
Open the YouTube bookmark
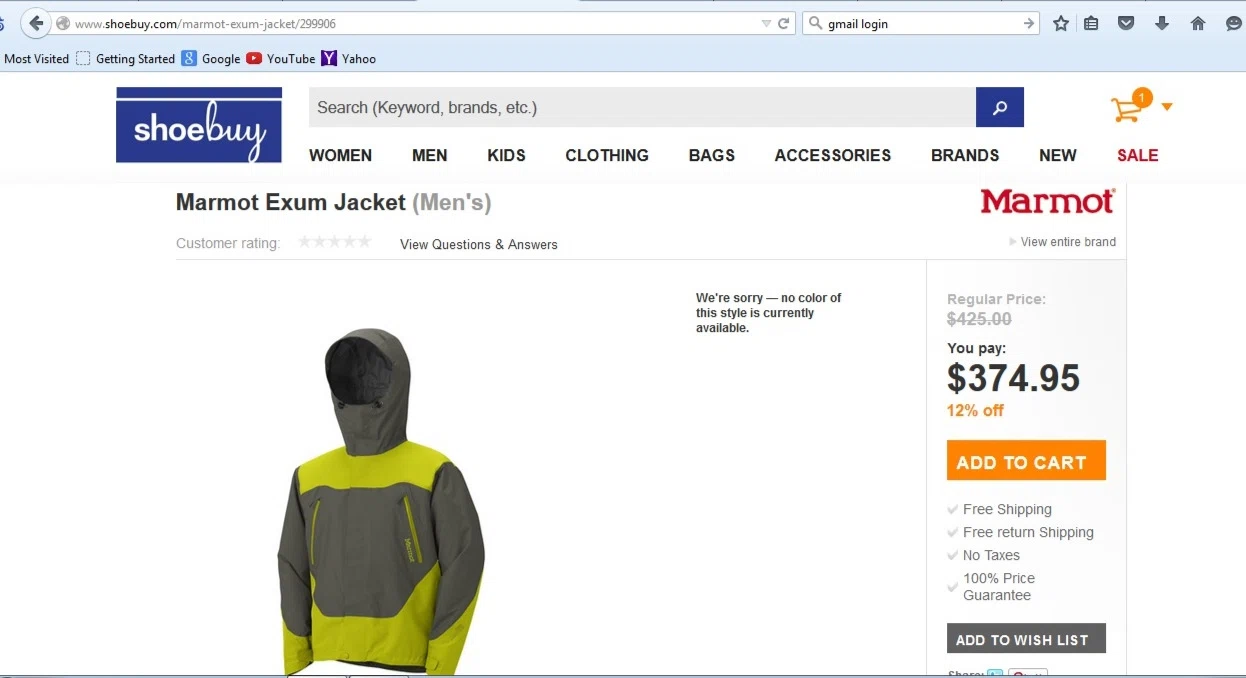281,59
